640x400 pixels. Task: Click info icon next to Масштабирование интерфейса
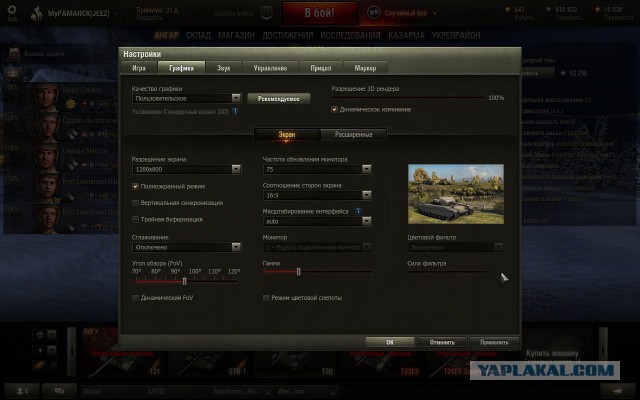click(x=358, y=211)
